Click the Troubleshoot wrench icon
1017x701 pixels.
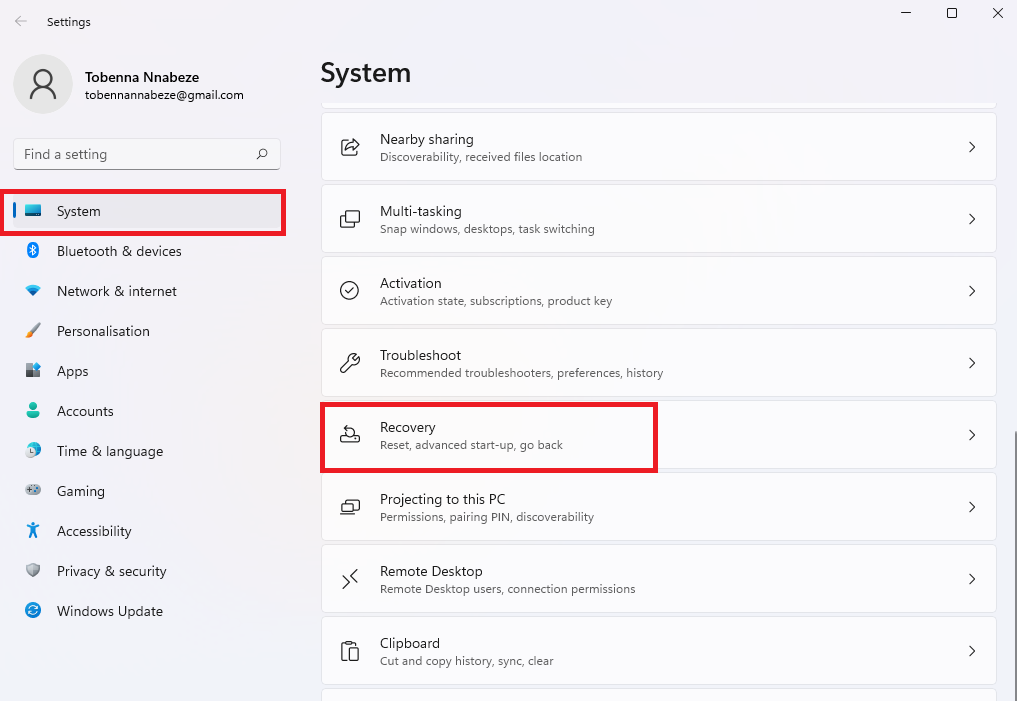(350, 363)
